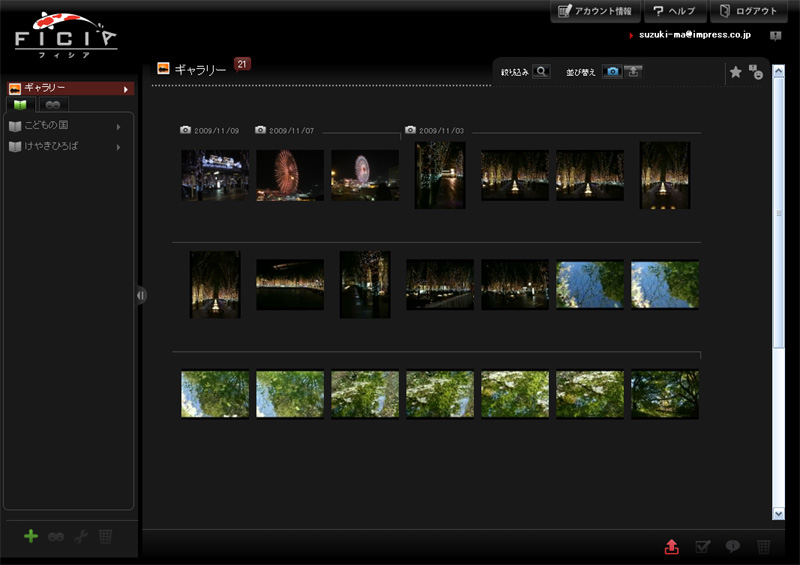Open the first photo in the second row
This screenshot has height=565, width=800.
click(215, 284)
